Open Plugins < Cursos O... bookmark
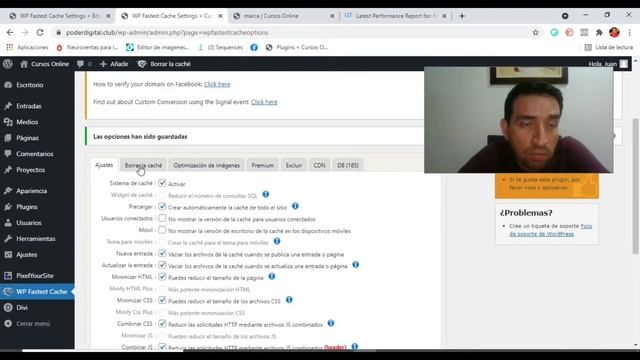Image resolution: width=640 pixels, height=360 pixels. (x=297, y=47)
